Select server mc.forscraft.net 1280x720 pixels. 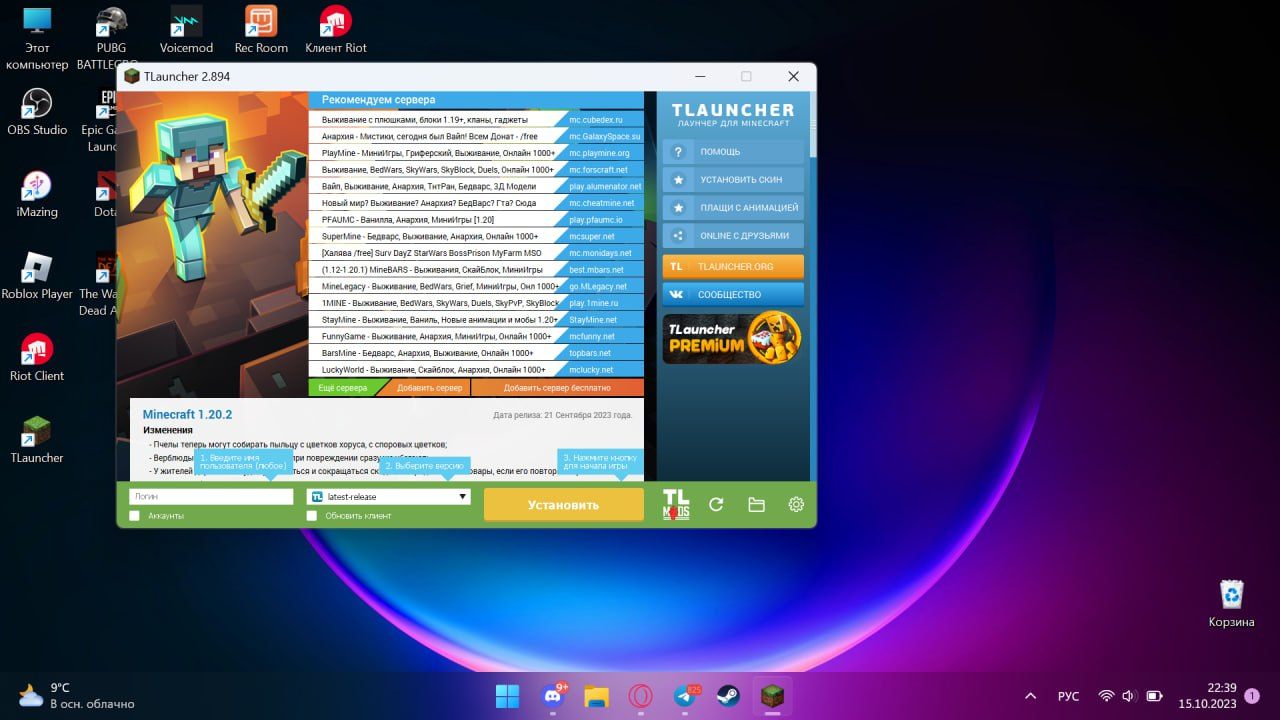pyautogui.click(x=476, y=169)
